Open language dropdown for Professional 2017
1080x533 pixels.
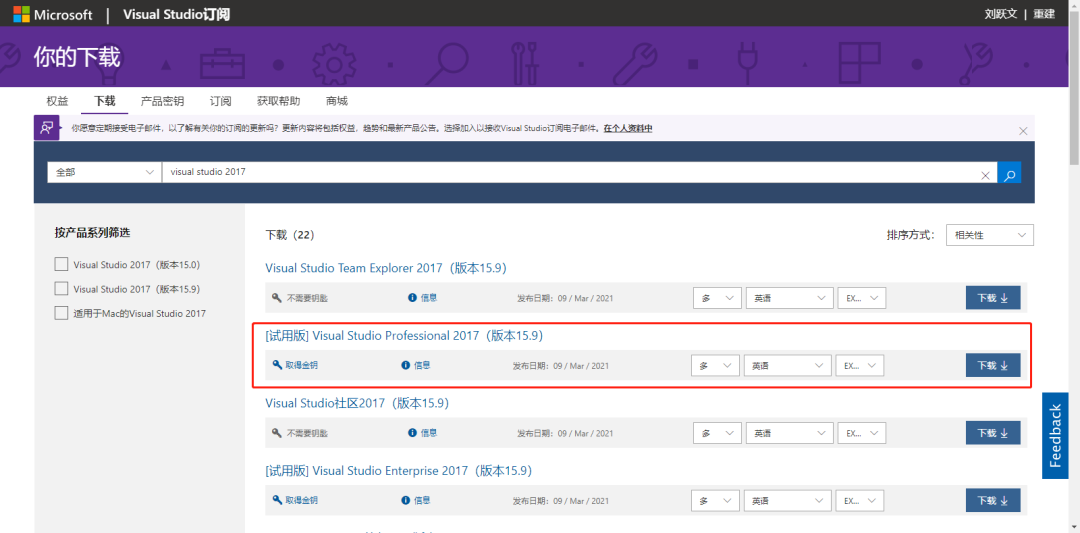pos(787,366)
